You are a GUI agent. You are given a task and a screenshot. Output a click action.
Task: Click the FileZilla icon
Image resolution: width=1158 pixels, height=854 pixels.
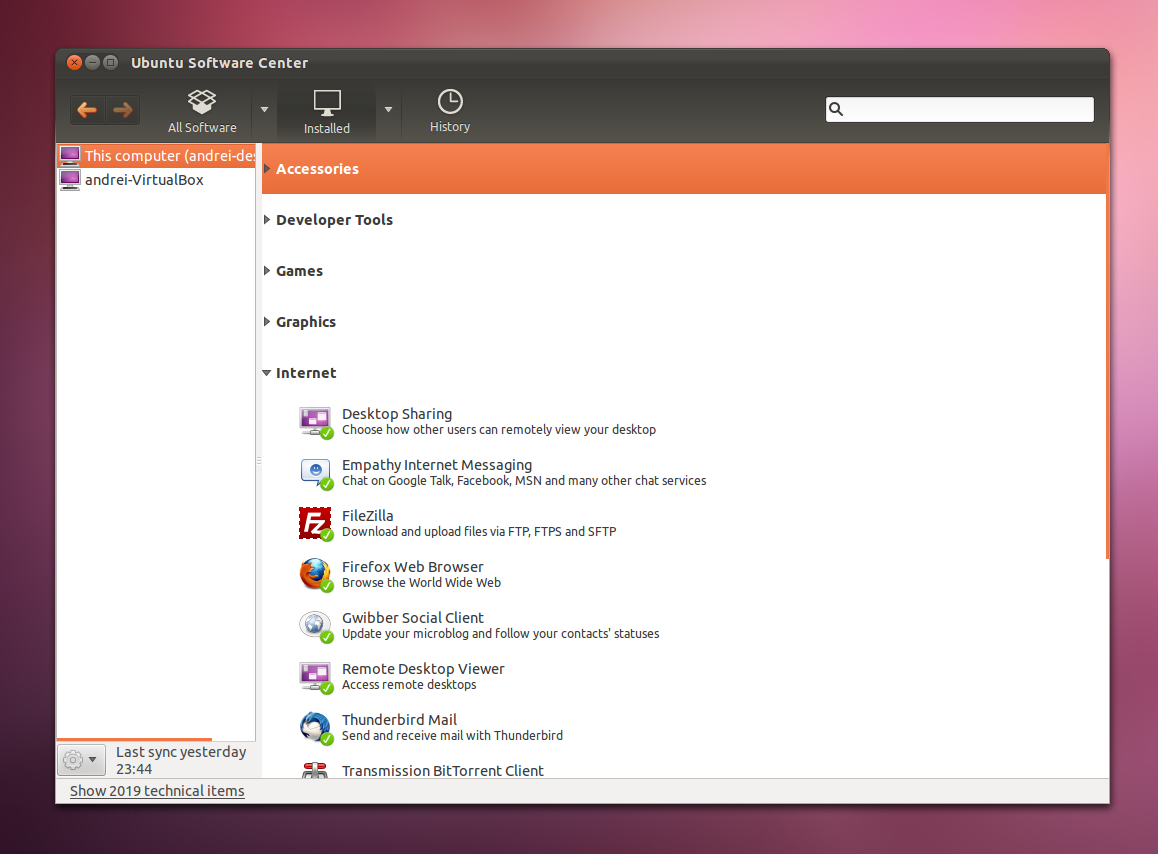pyautogui.click(x=316, y=524)
